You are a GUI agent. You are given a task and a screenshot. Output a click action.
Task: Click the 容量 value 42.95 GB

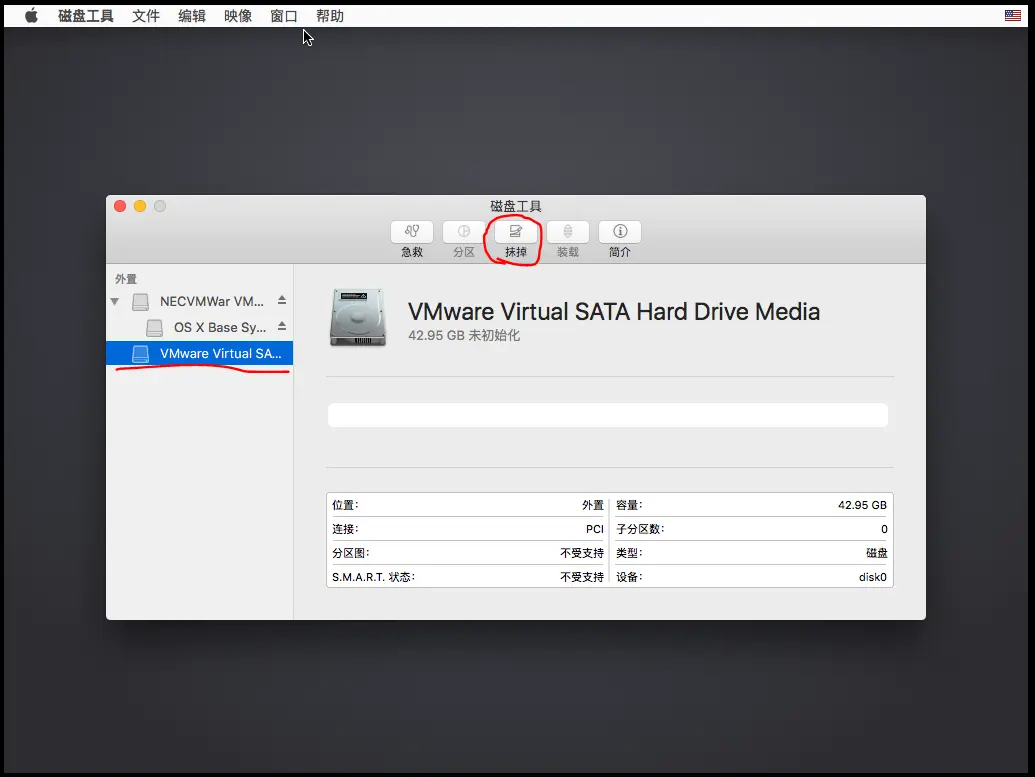pos(862,505)
